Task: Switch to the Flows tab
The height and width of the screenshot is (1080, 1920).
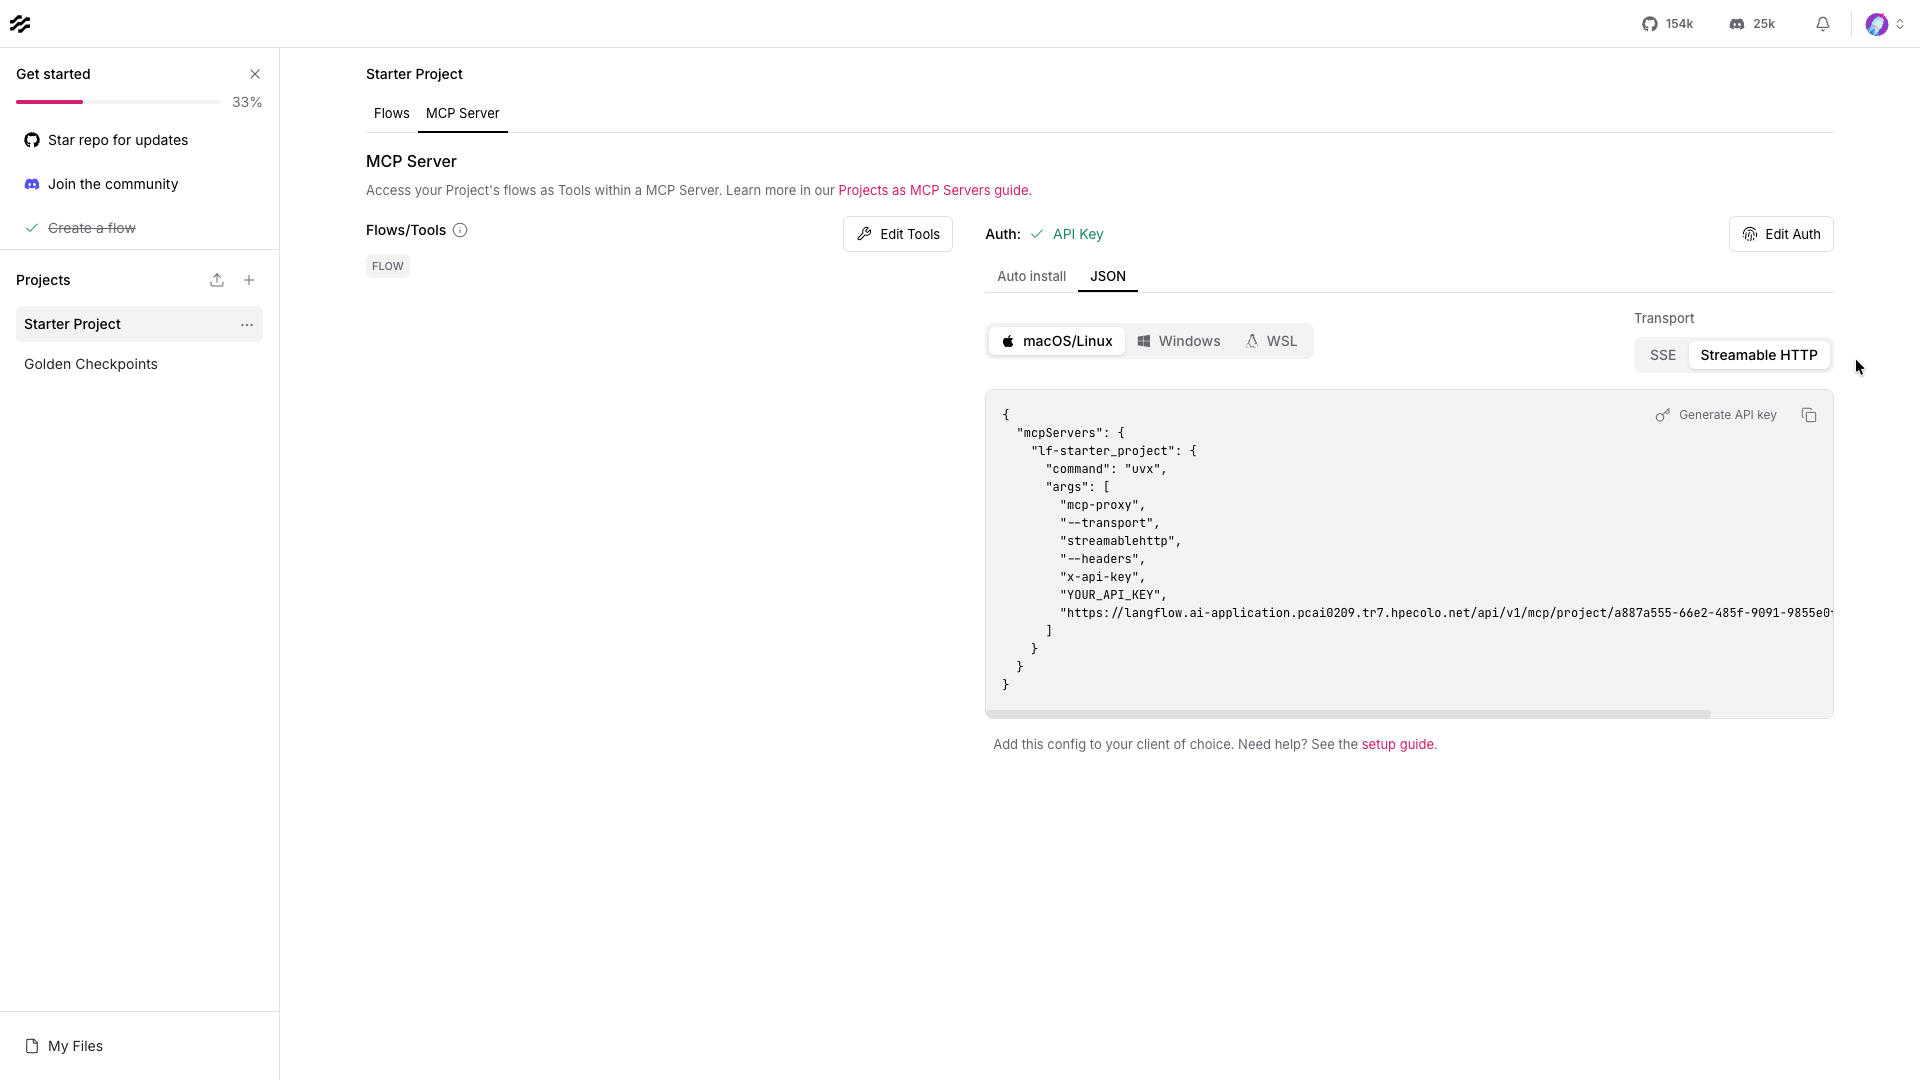Action: tap(392, 113)
